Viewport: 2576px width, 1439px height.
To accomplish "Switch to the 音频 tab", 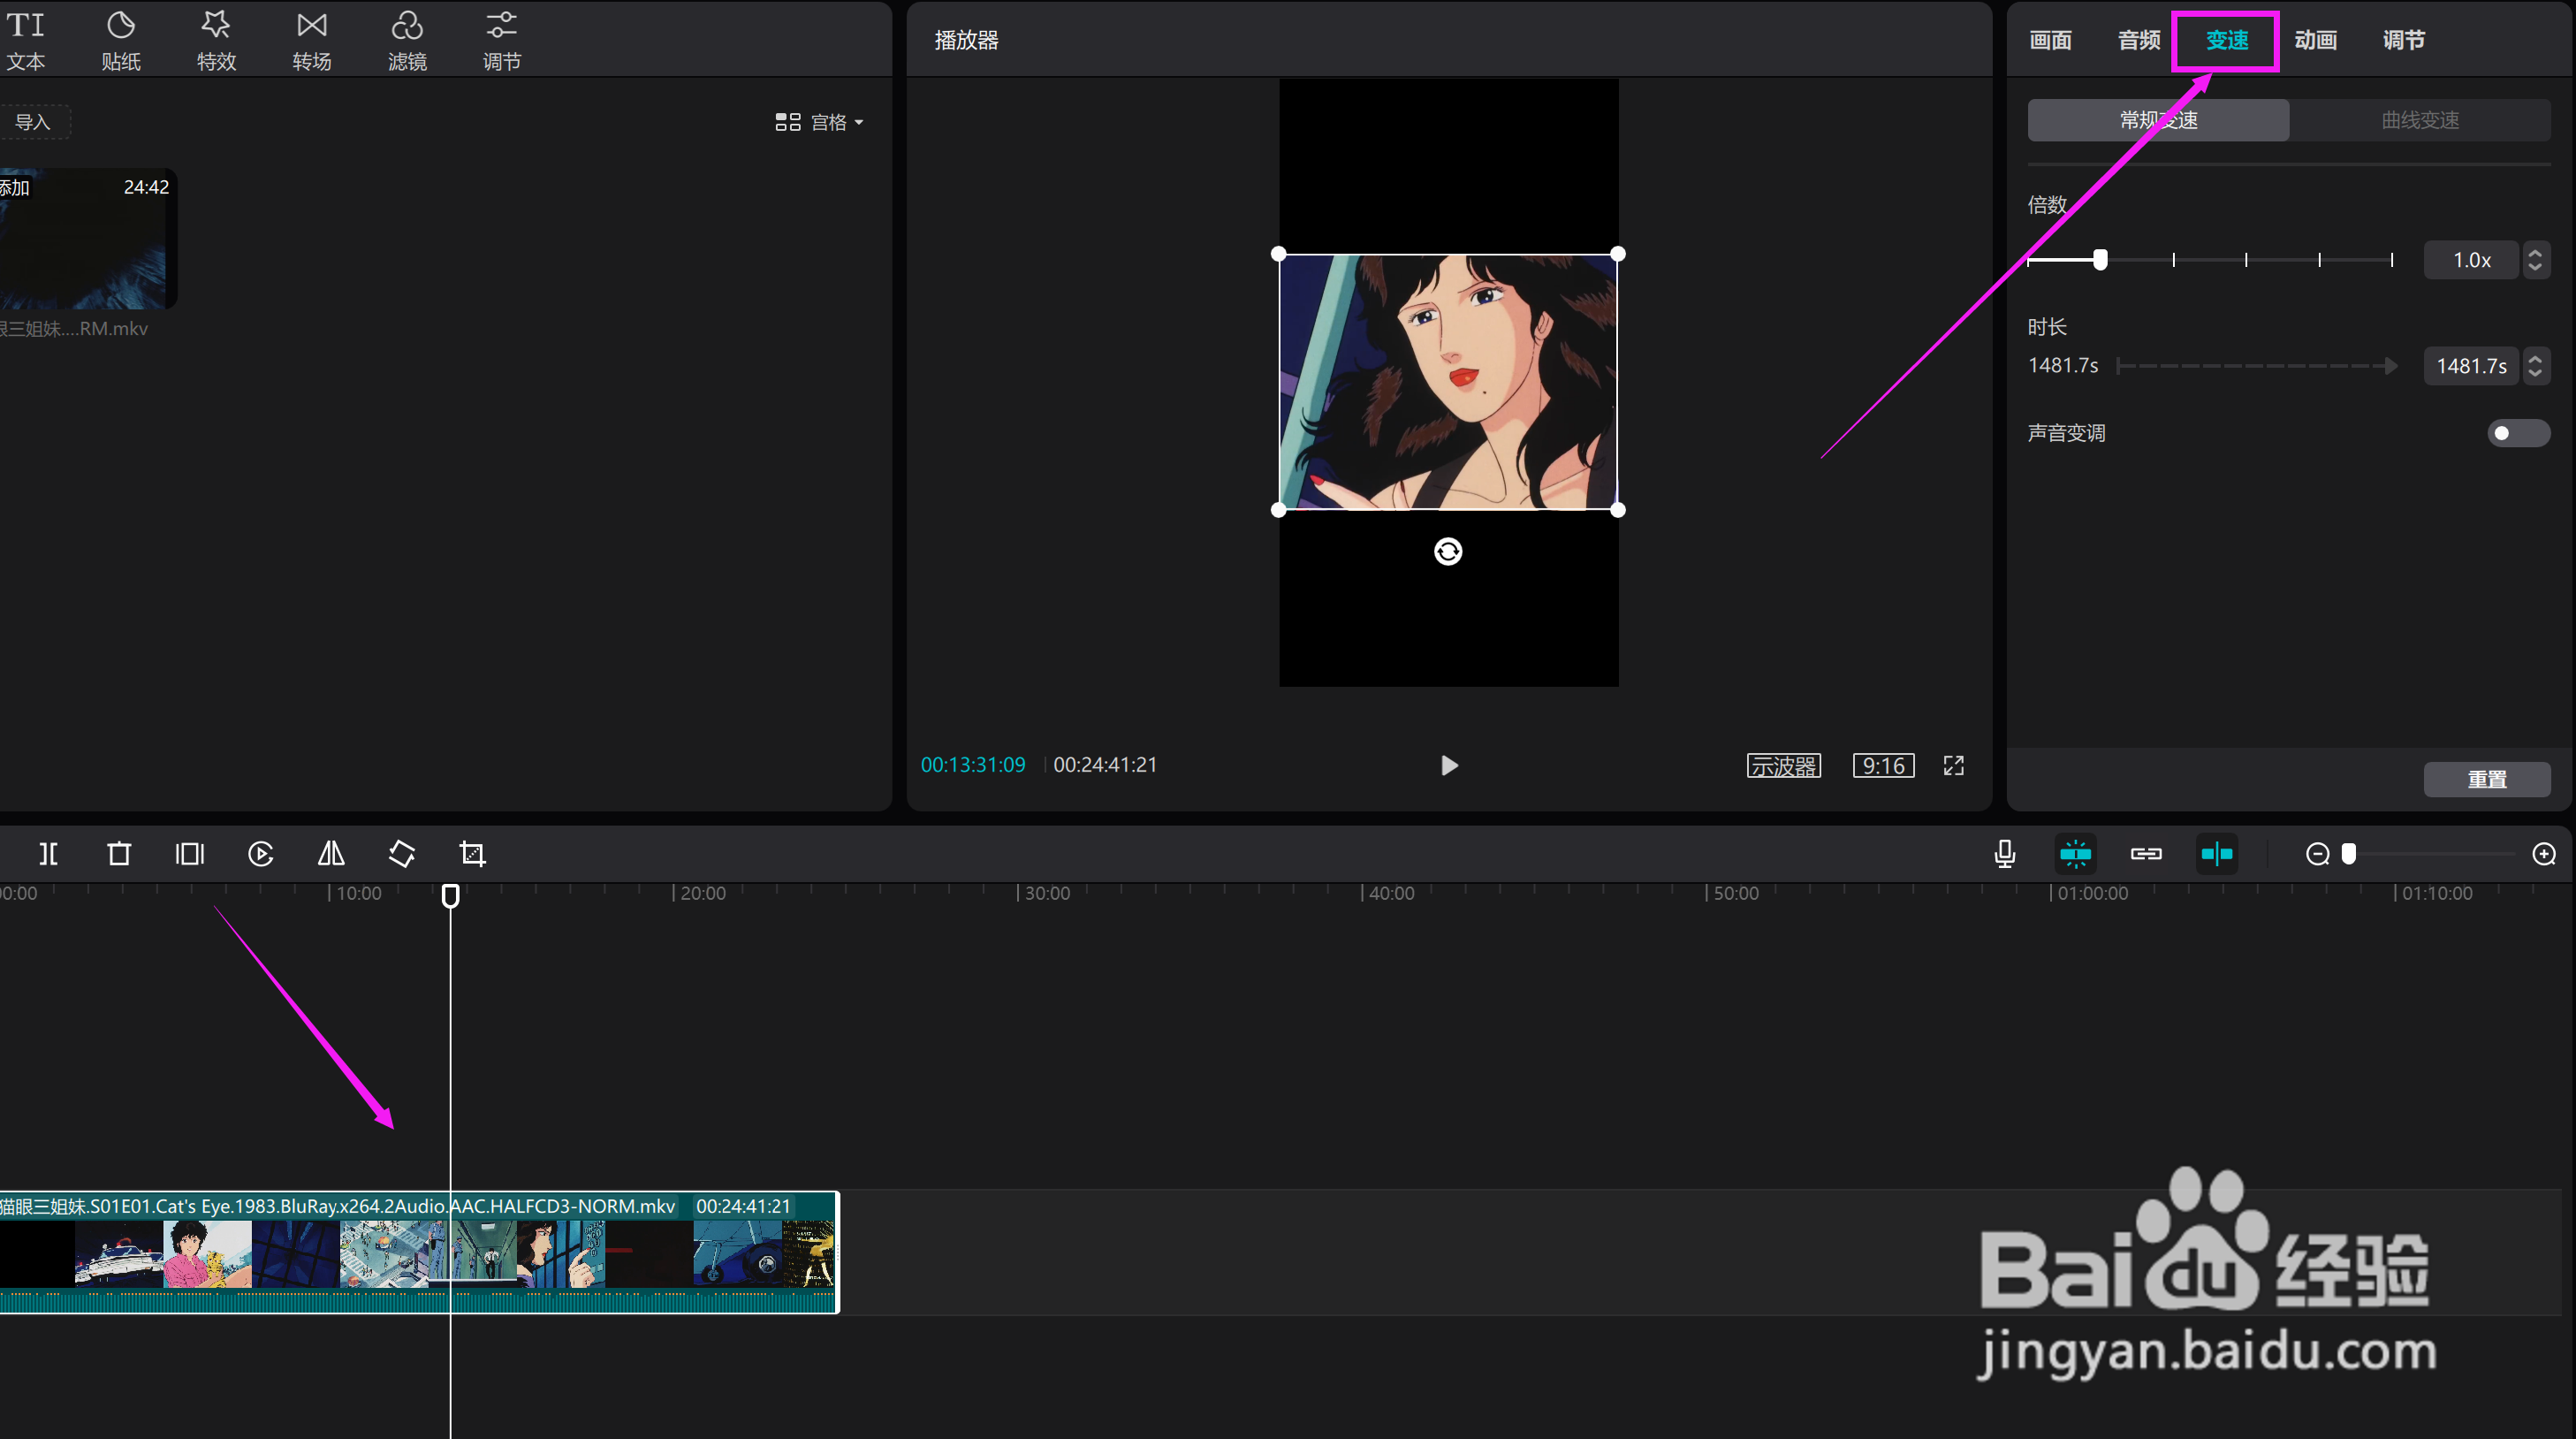I will [x=2139, y=40].
